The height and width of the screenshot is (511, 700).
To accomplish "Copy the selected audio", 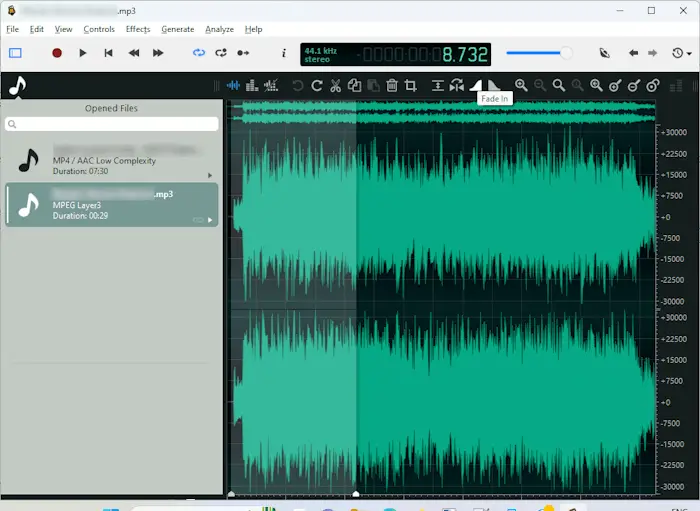I will [x=354, y=85].
